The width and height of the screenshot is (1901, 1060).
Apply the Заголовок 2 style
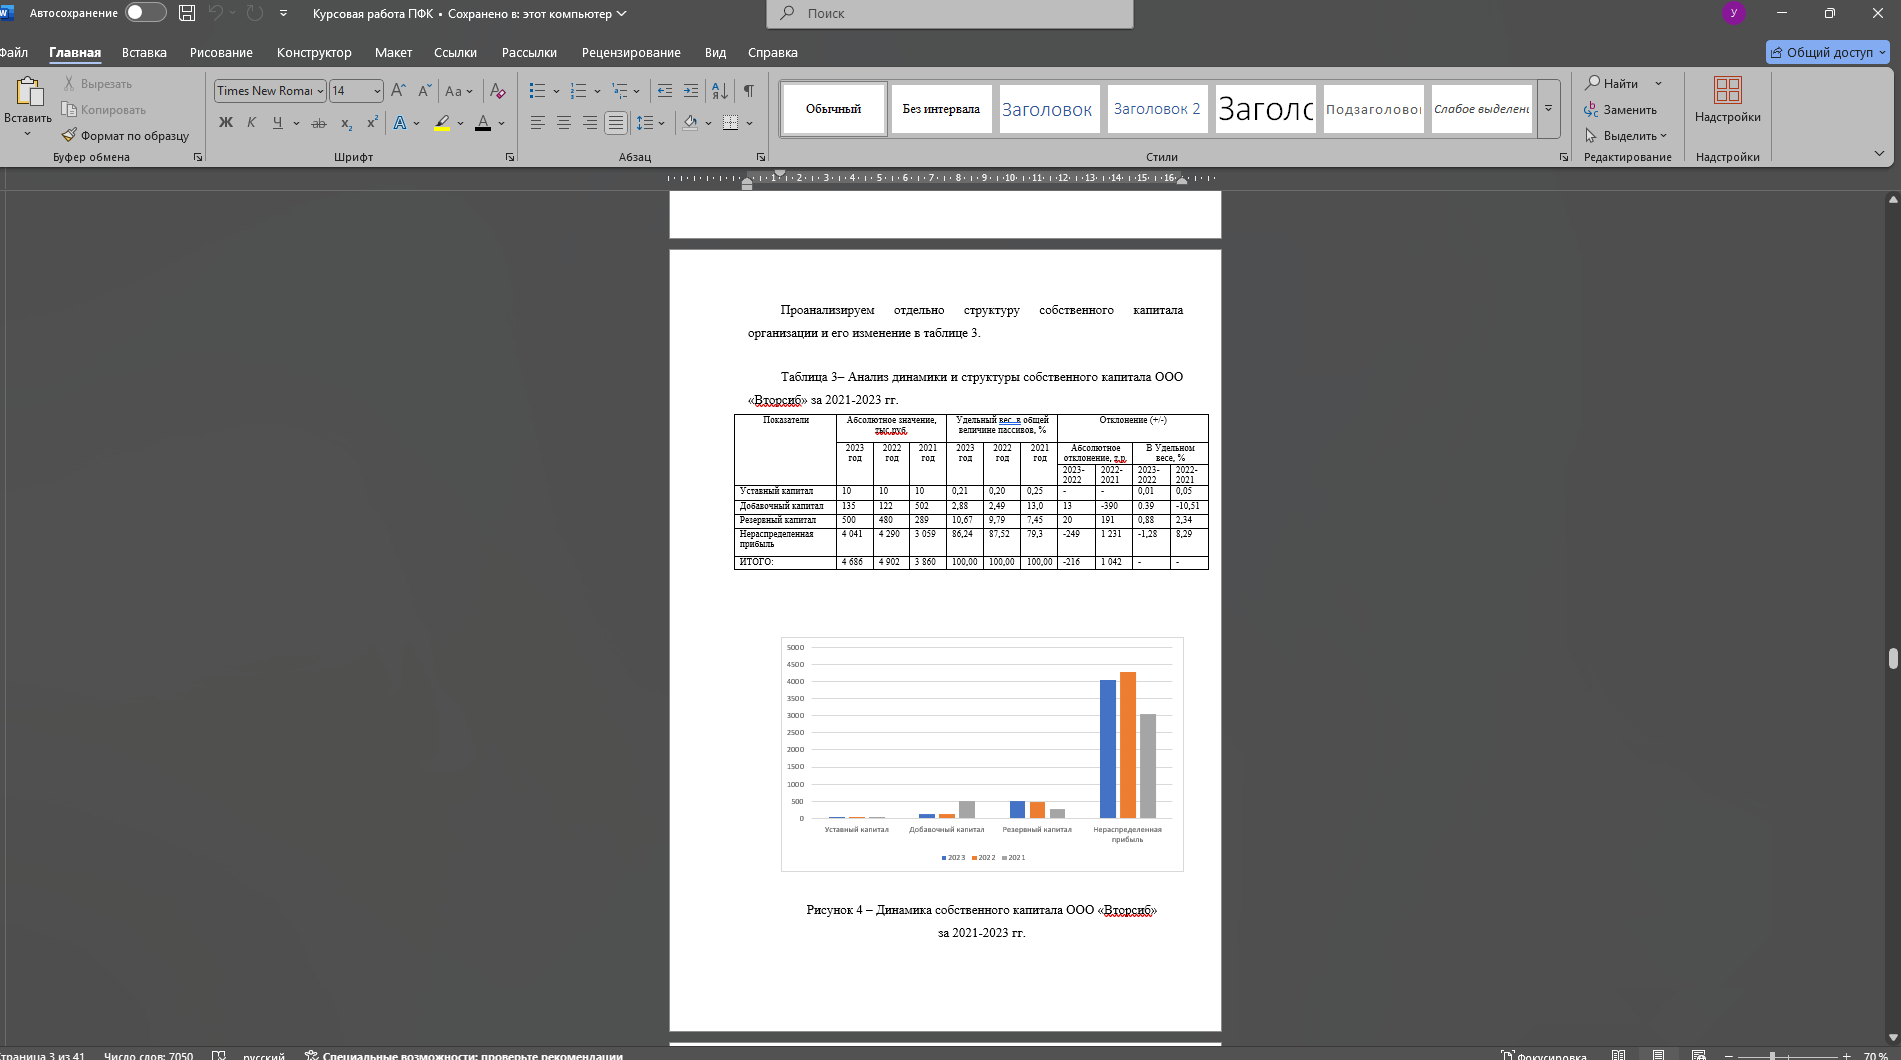(1157, 109)
